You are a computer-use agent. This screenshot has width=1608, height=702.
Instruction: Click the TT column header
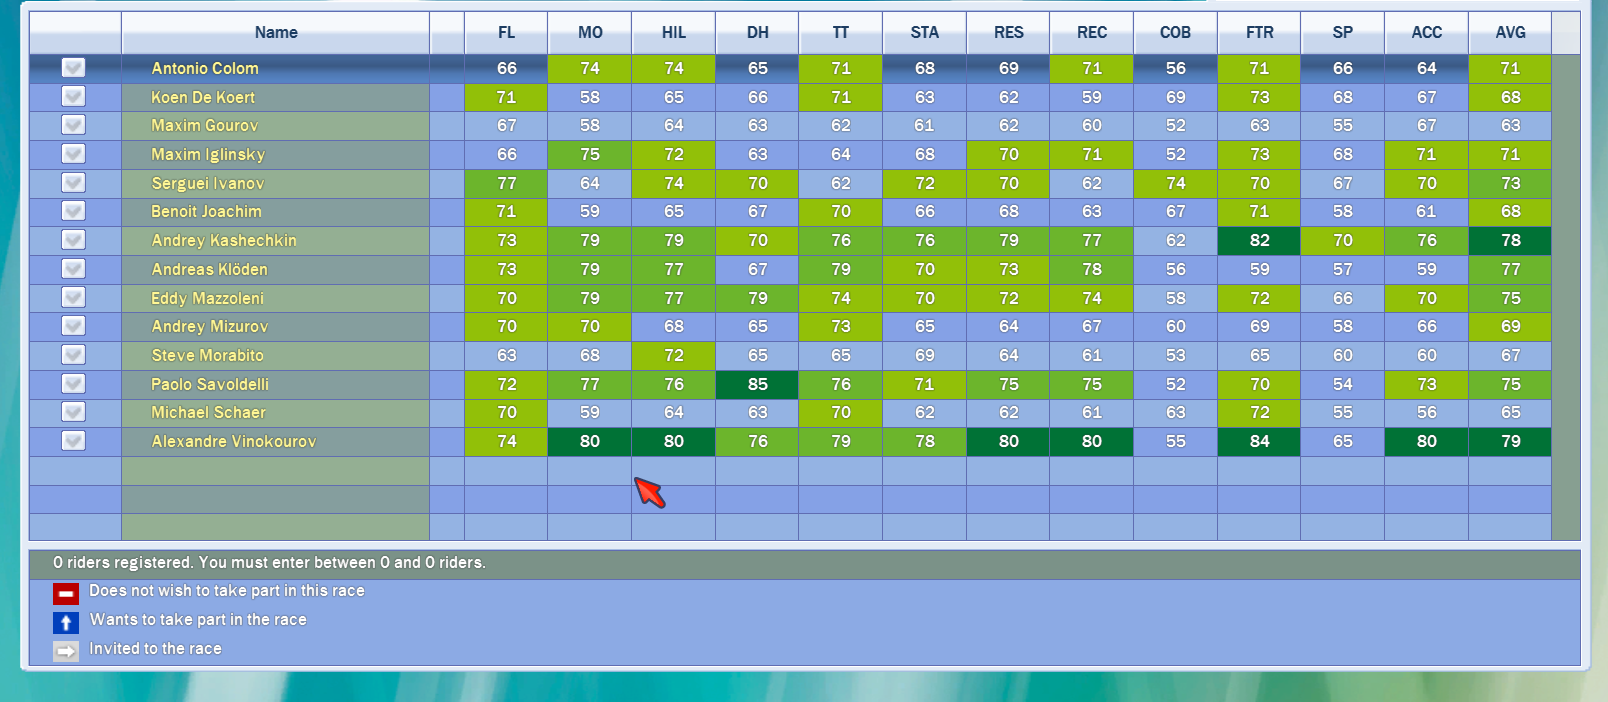841,33
